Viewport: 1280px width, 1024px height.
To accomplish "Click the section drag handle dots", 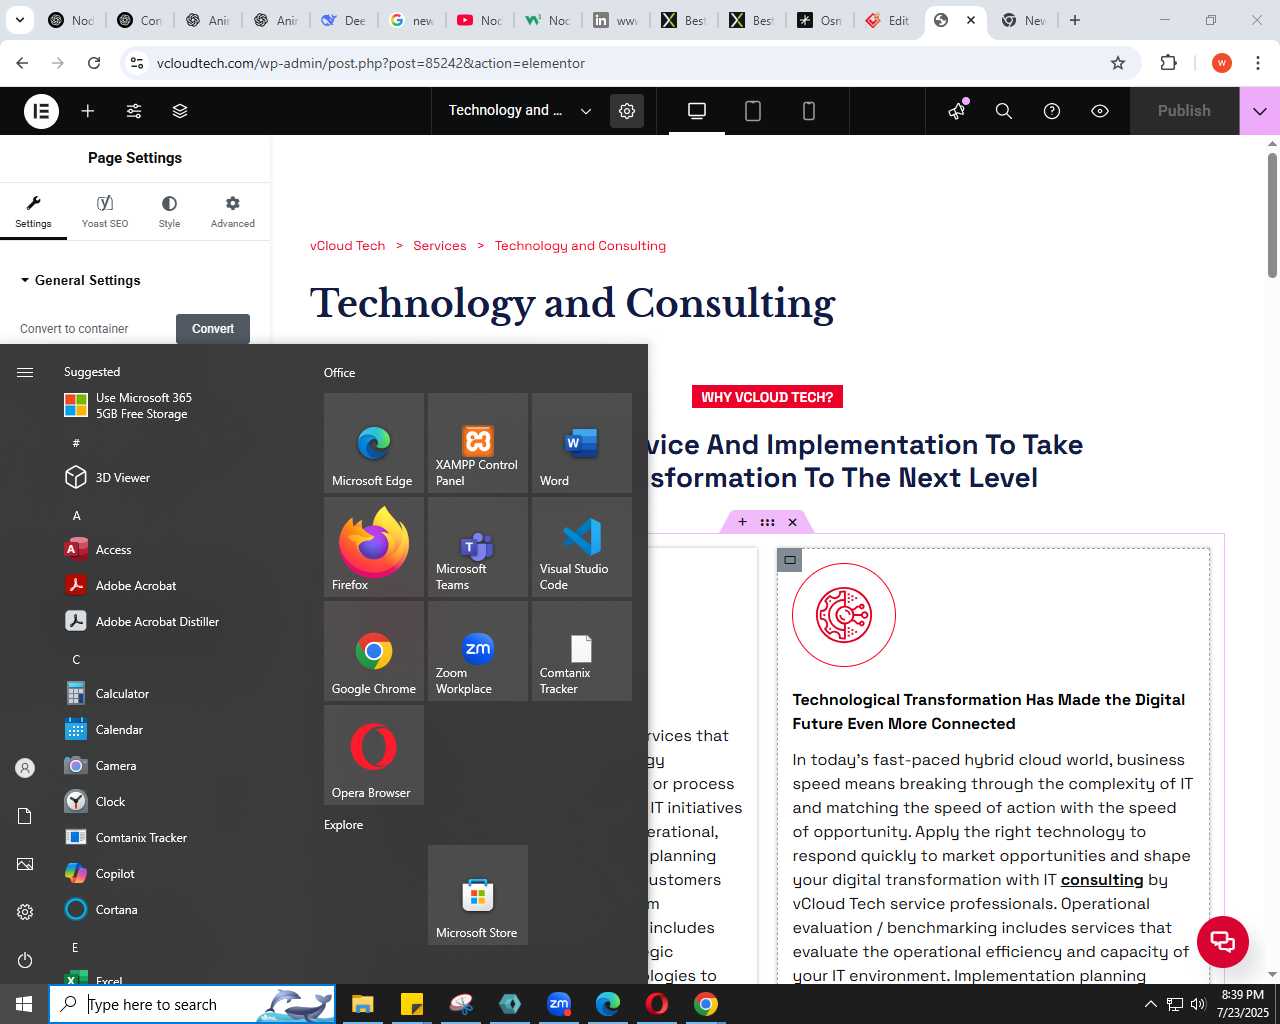I will [x=767, y=522].
